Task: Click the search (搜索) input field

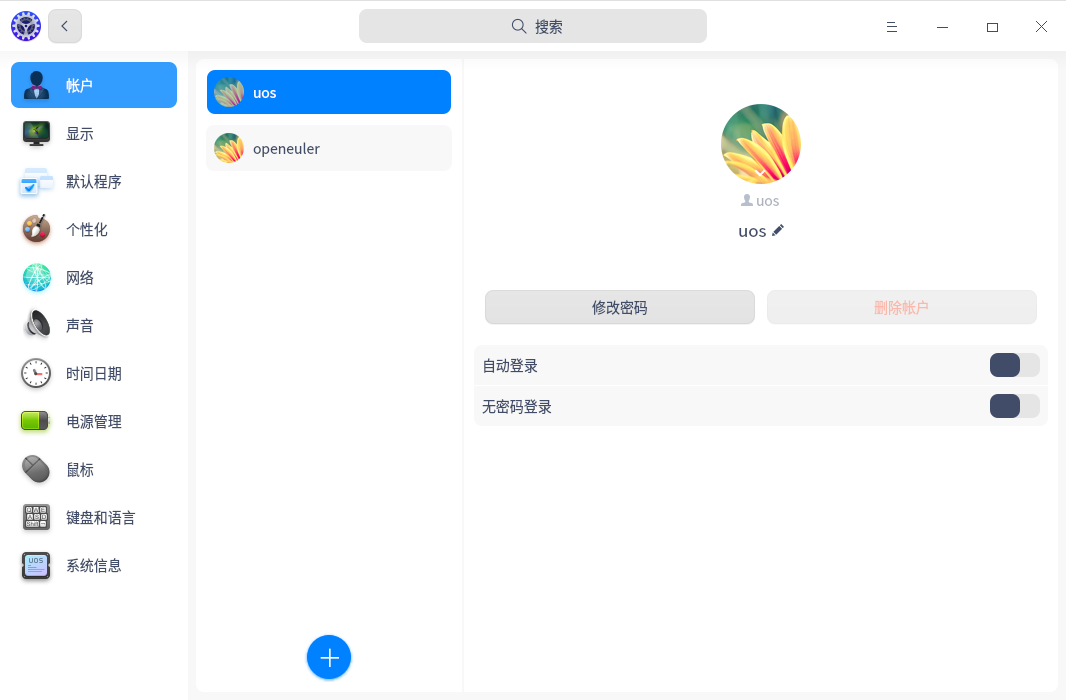Action: (x=533, y=27)
